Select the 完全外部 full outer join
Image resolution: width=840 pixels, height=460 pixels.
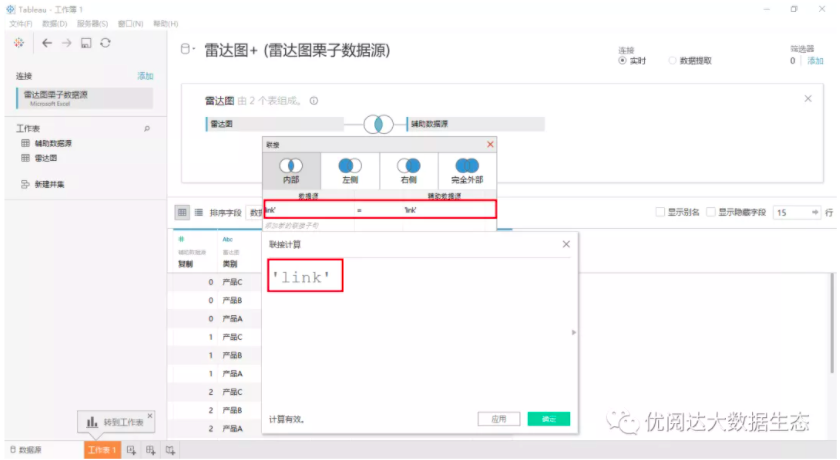click(x=467, y=171)
